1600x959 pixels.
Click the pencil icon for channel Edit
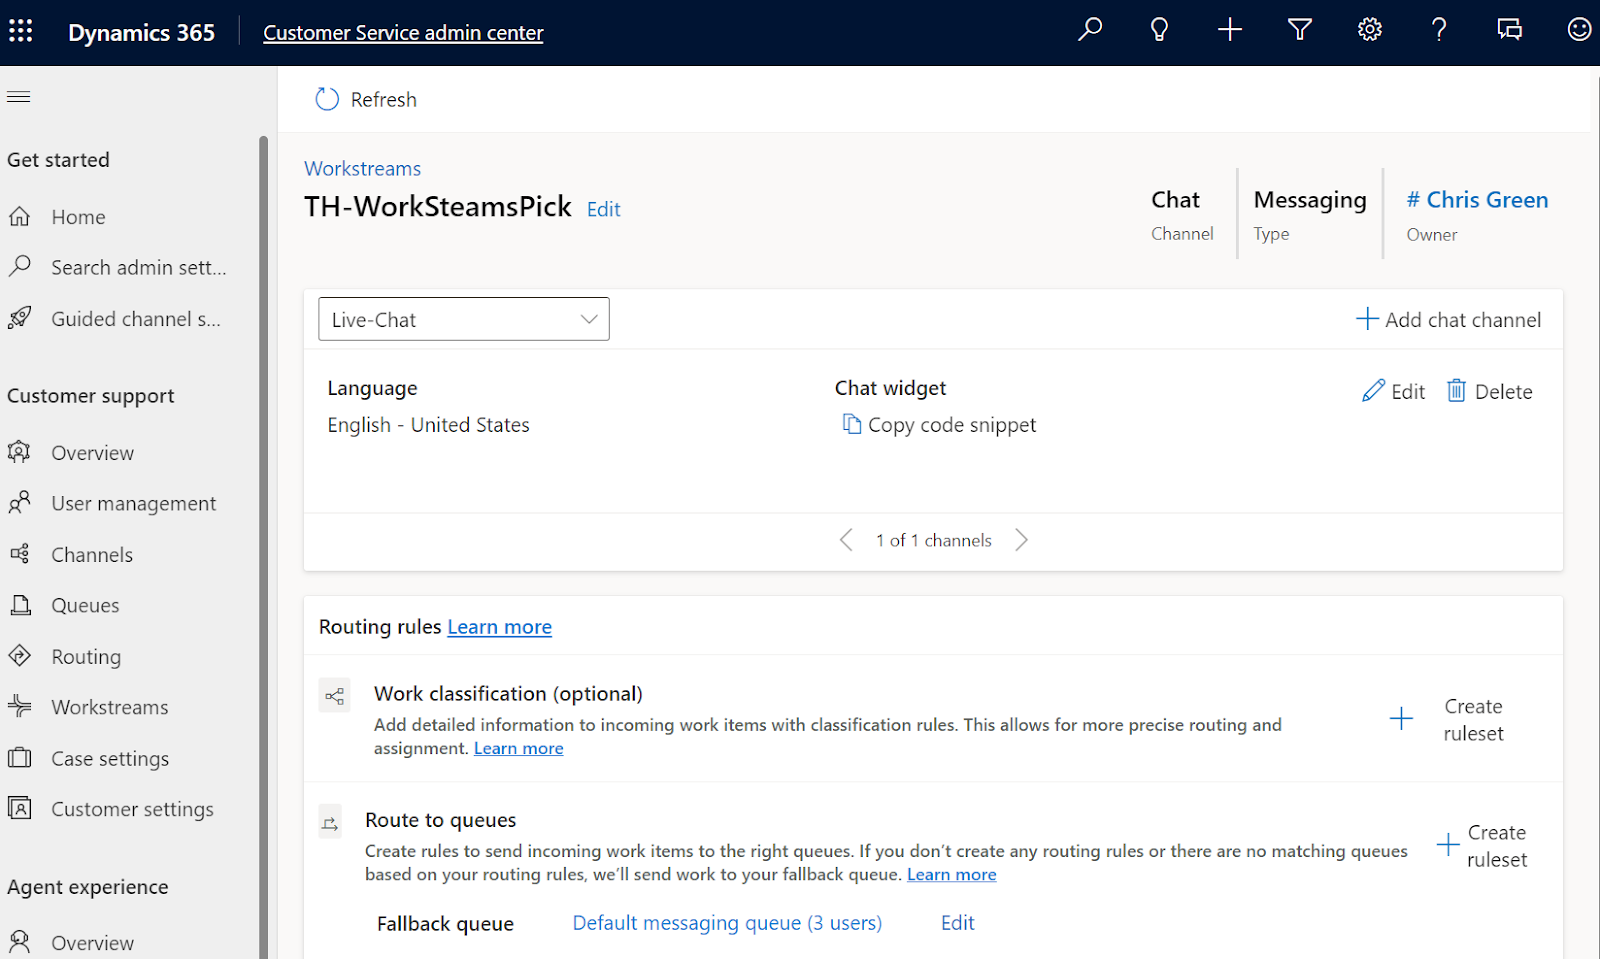pos(1373,391)
